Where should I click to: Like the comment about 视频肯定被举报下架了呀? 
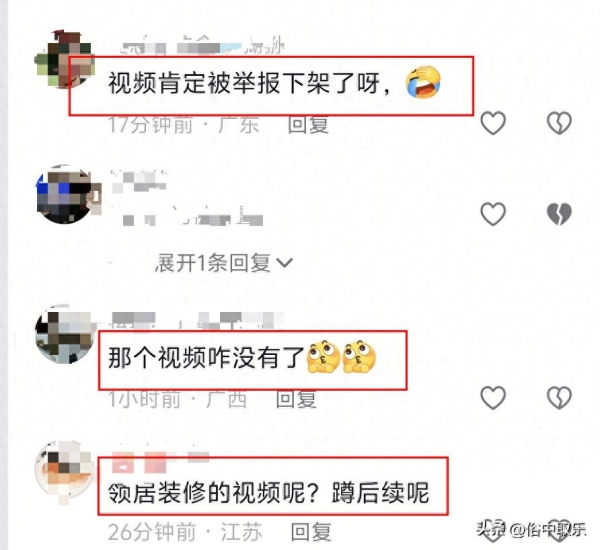(493, 123)
